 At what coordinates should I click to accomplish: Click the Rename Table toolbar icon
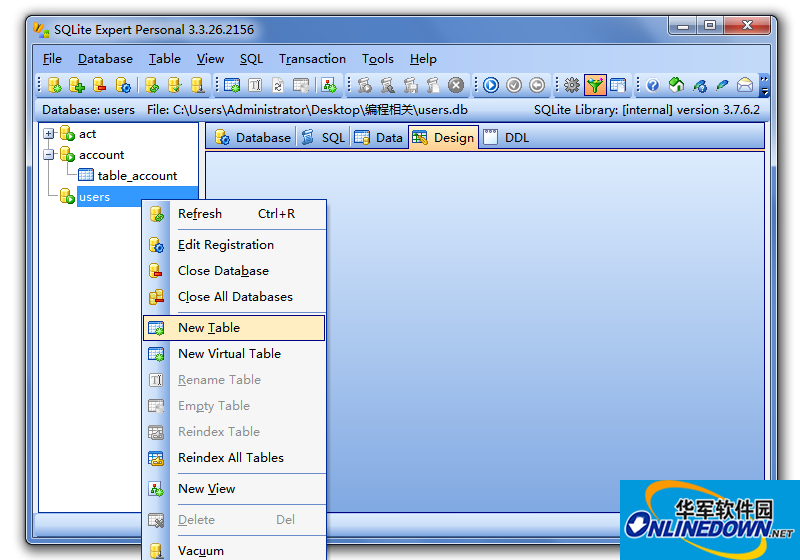255,85
